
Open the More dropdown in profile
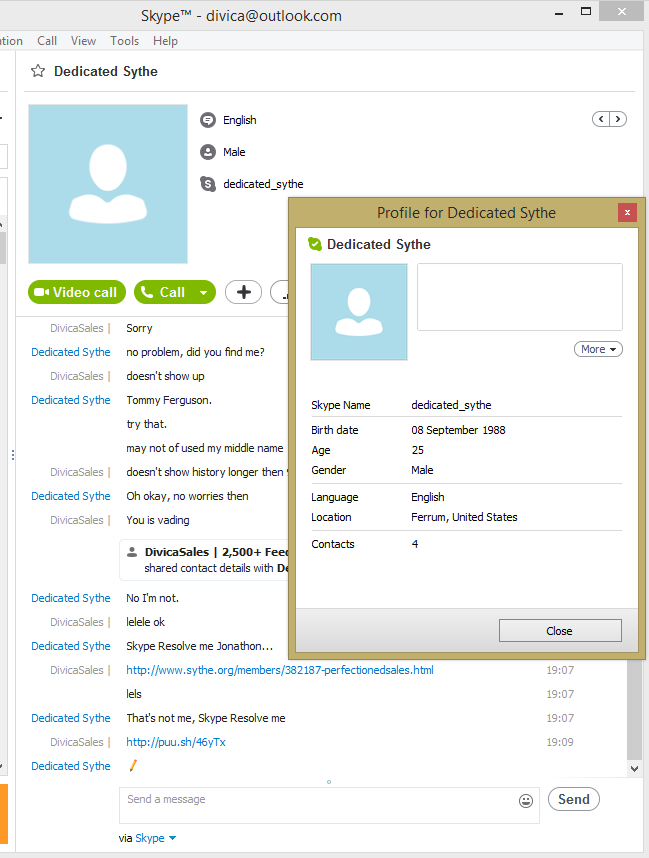598,349
